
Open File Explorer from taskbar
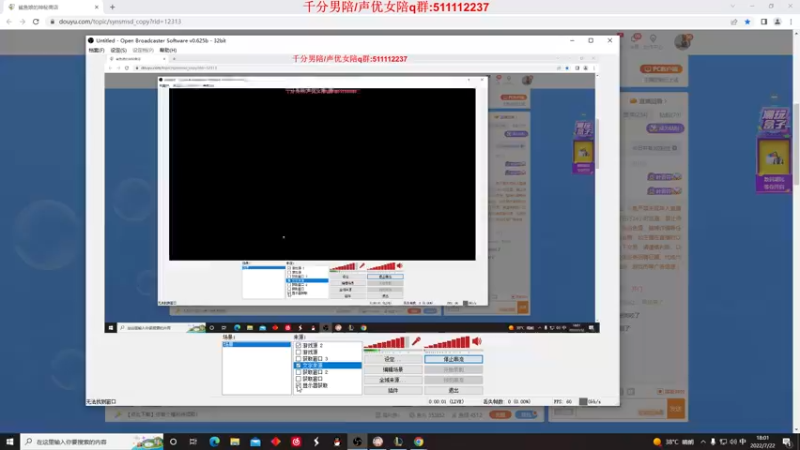tap(235, 441)
